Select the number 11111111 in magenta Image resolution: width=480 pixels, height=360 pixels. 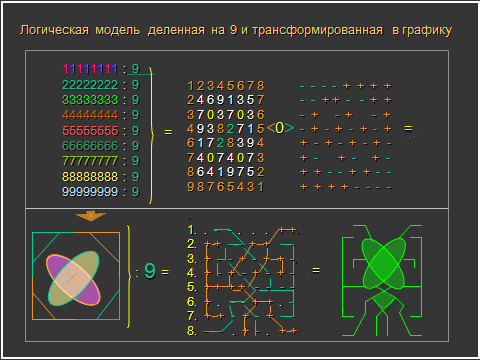pyautogui.click(x=90, y=69)
